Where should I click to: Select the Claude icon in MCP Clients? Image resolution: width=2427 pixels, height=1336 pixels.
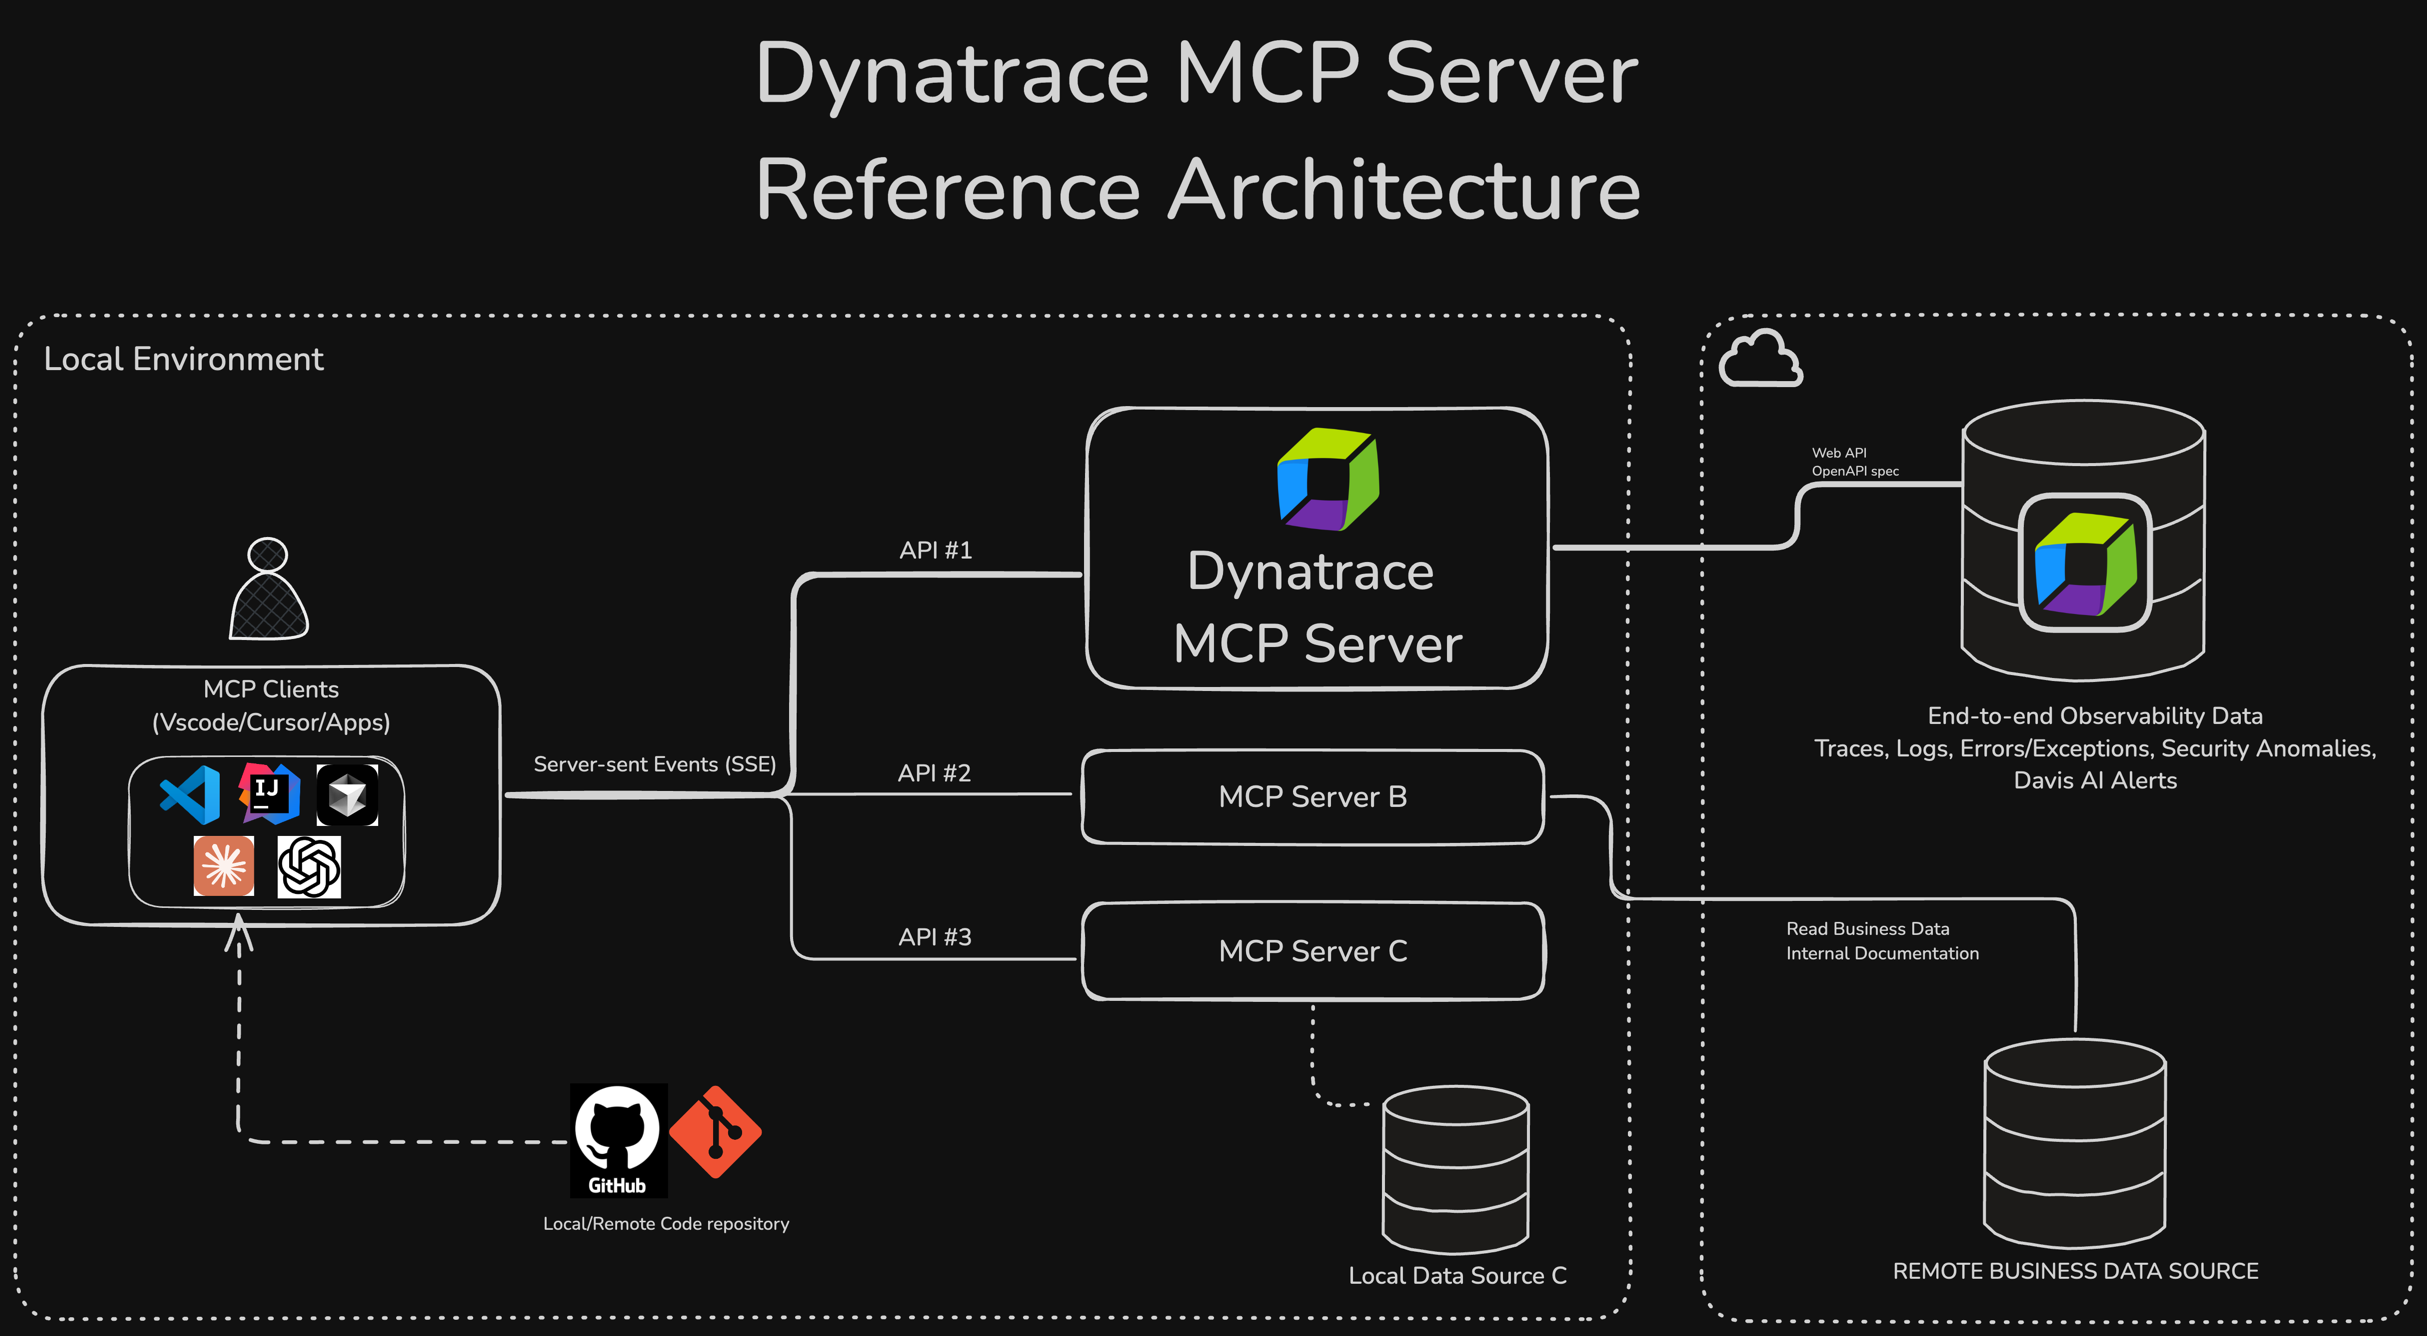click(222, 866)
